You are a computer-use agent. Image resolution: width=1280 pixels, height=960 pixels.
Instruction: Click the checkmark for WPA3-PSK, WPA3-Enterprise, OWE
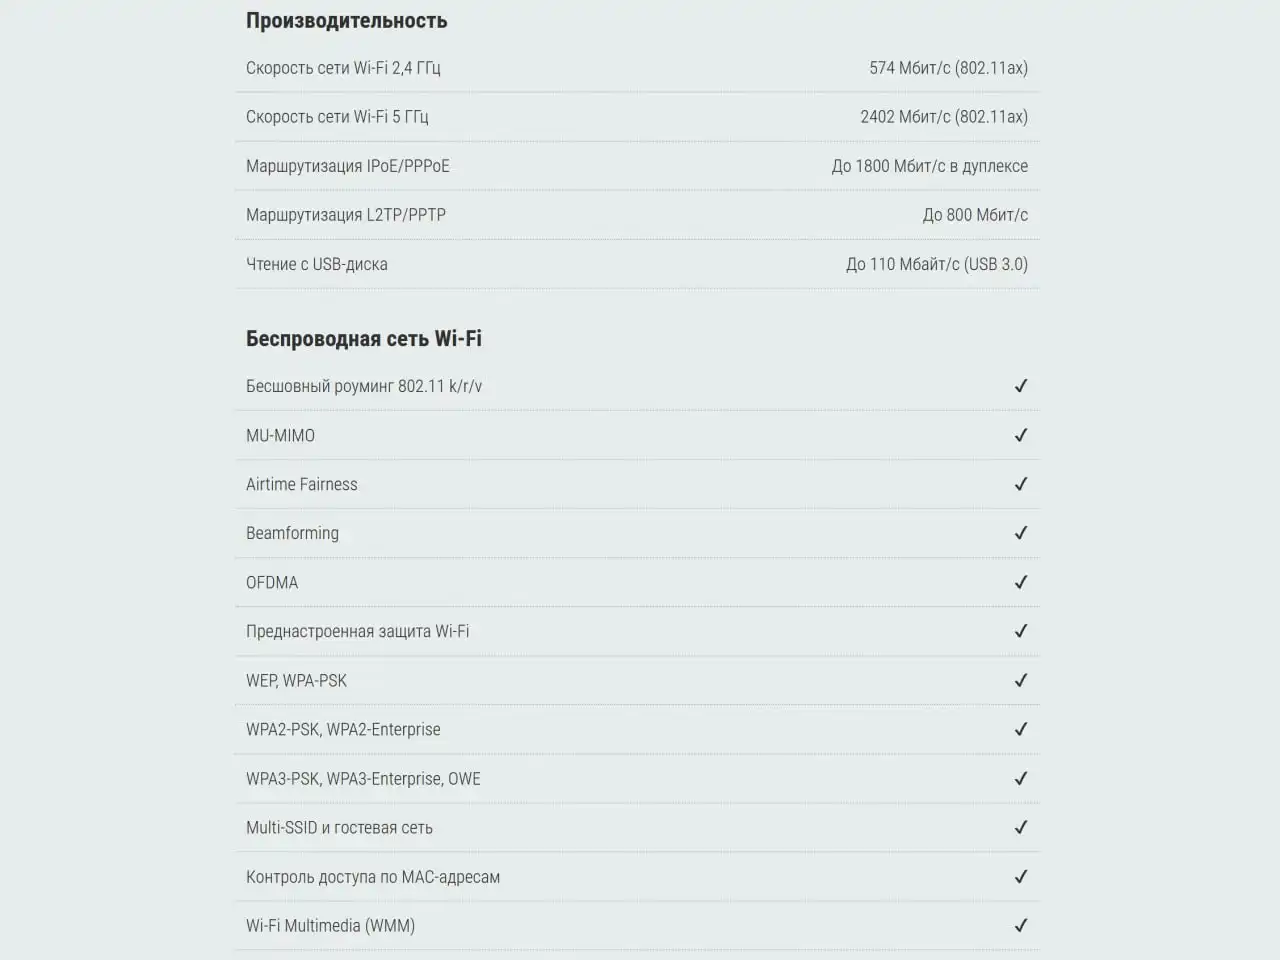(1021, 778)
